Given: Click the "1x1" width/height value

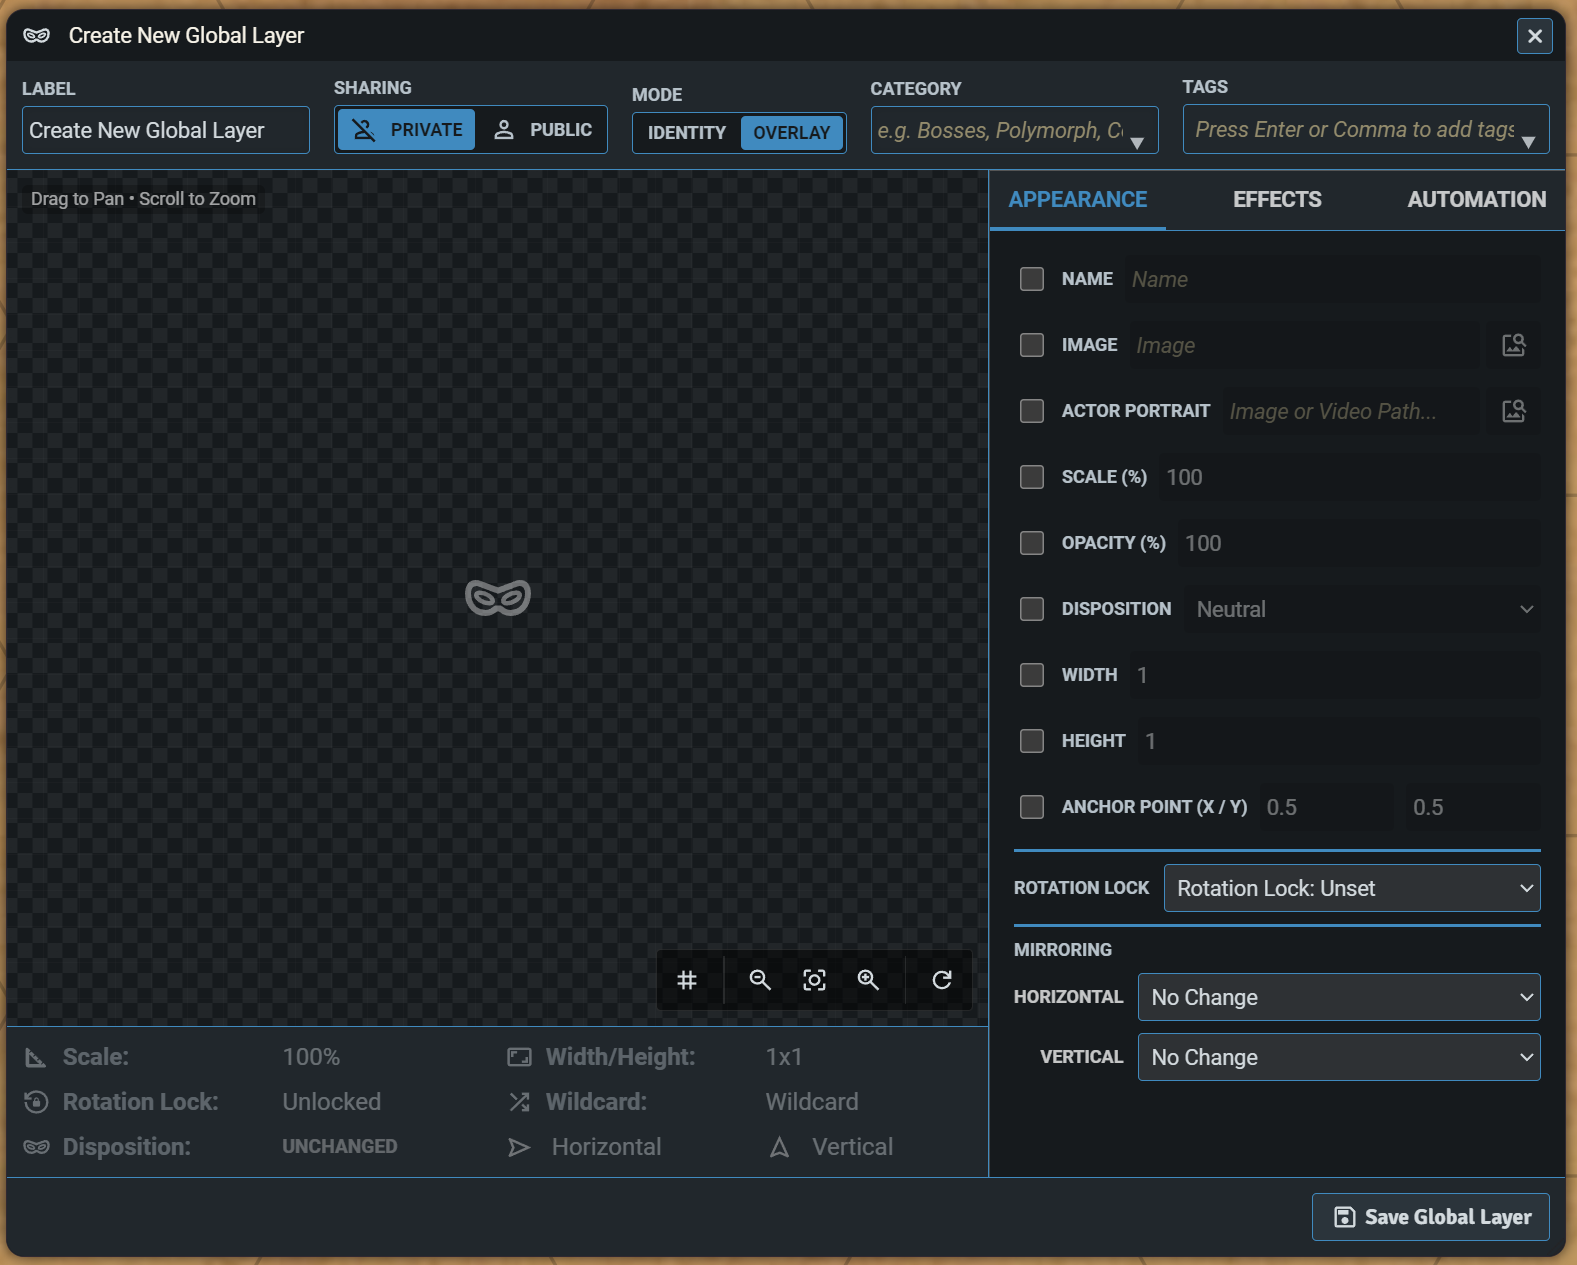Looking at the screenshot, I should tap(784, 1057).
